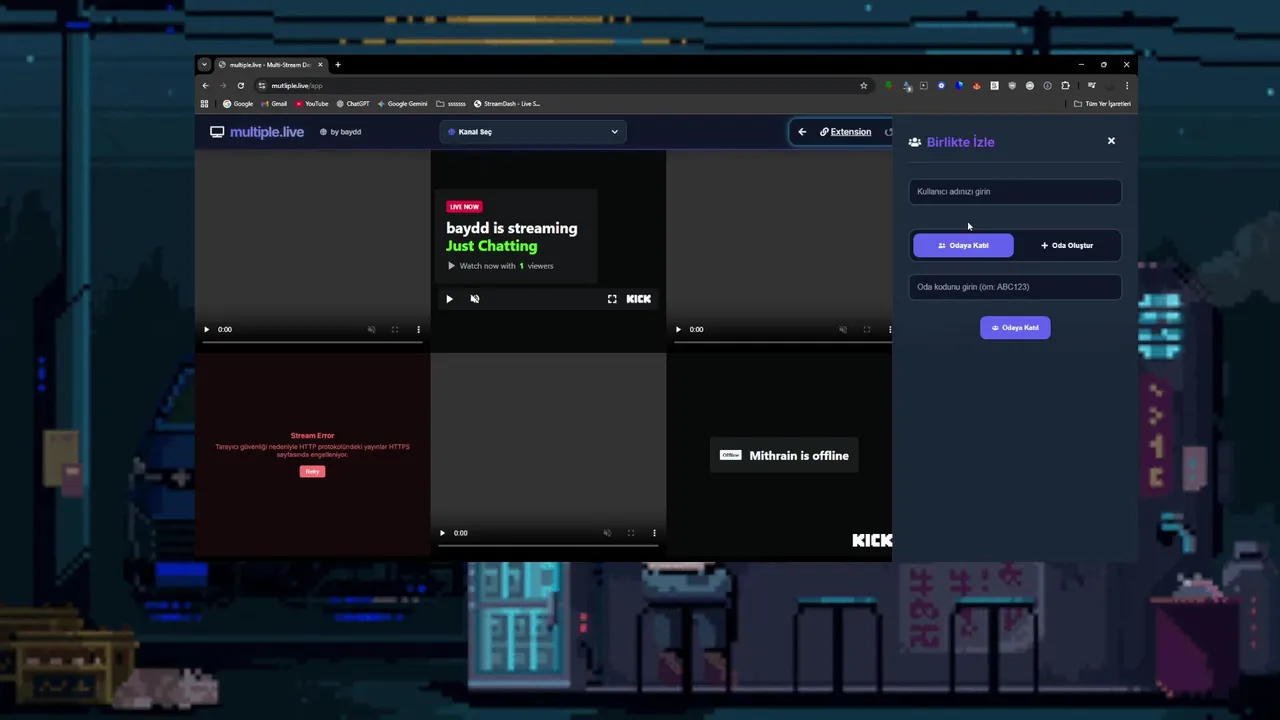1280x720 pixels.
Task: Click the KICK logo in Mithrain player
Action: [872, 540]
